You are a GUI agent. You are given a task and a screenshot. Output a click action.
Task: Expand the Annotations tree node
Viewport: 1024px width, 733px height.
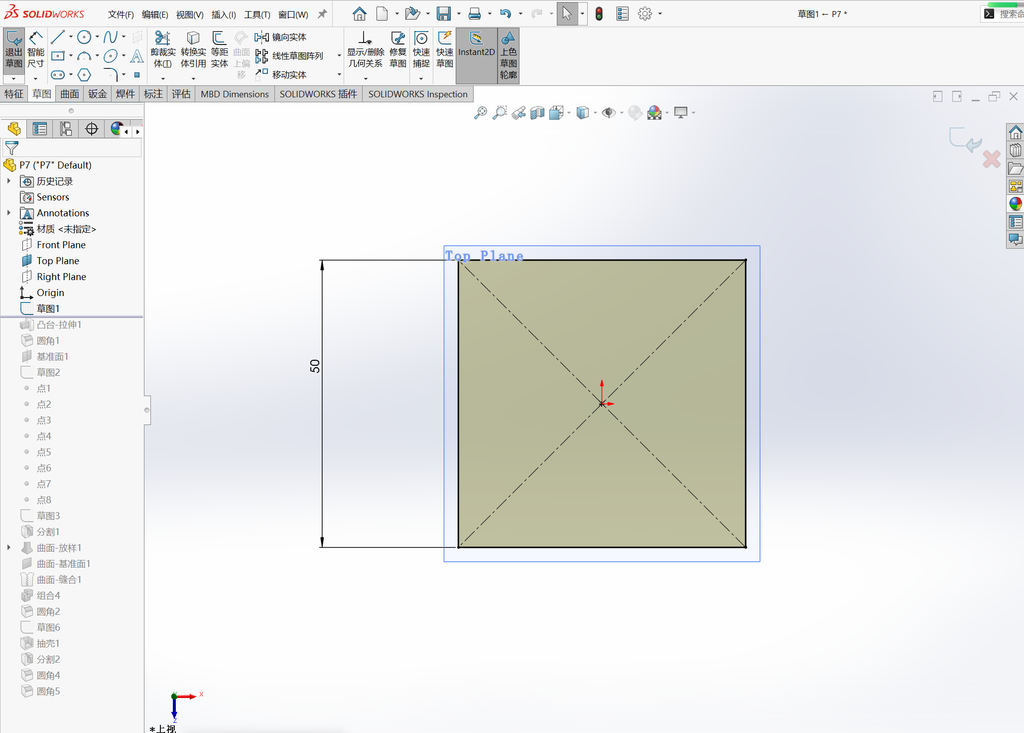8,213
